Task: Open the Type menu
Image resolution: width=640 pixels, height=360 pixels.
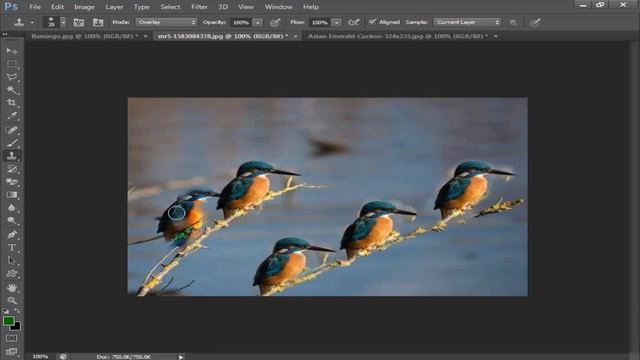Action: (x=142, y=7)
